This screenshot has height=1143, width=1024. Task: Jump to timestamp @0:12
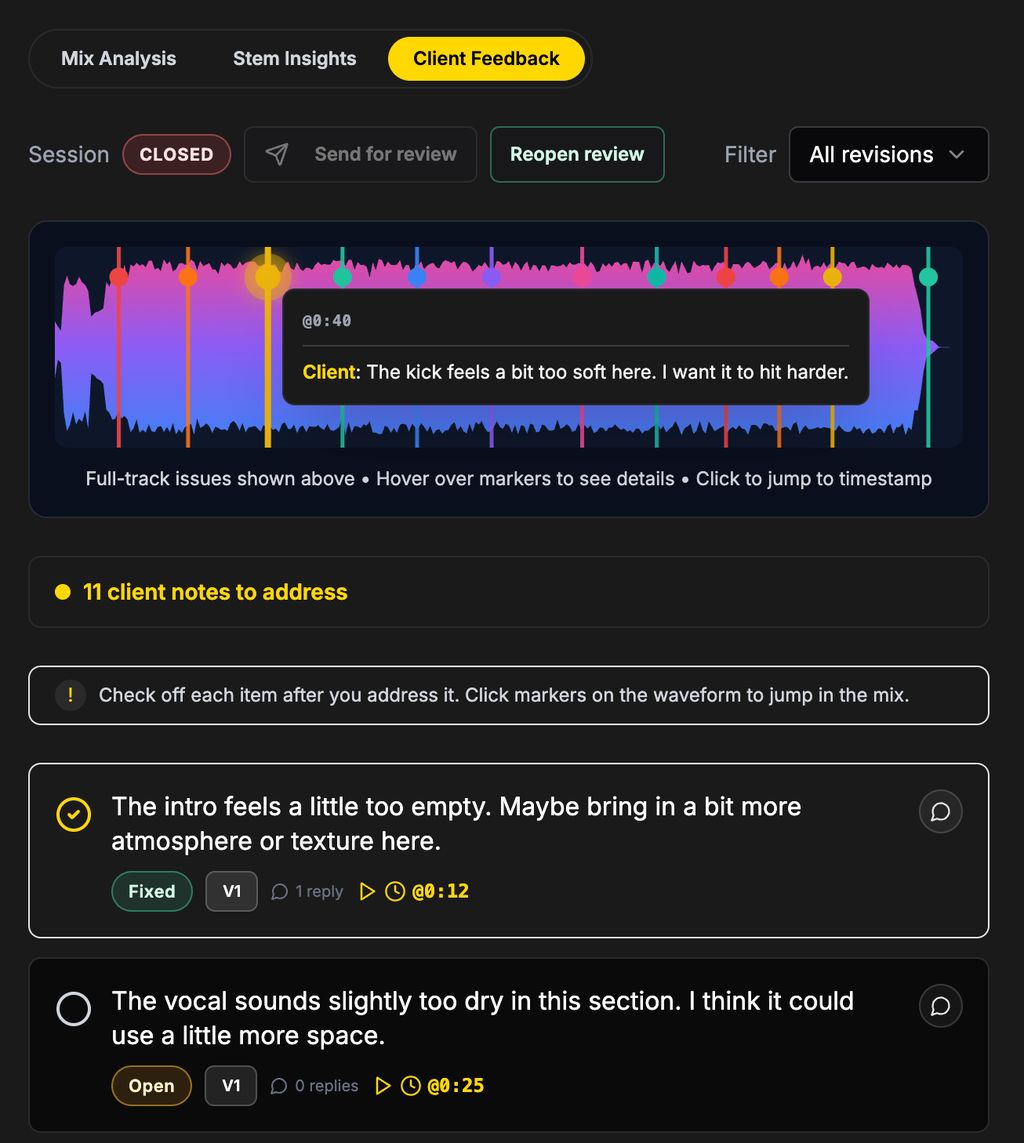point(441,891)
